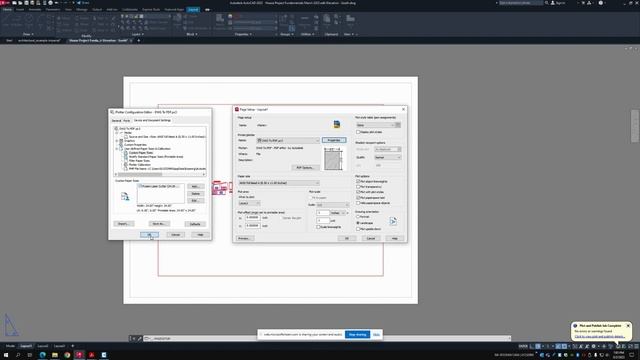640x360 pixels.
Task: Select the Source and Size tree node
Action: [164, 137]
